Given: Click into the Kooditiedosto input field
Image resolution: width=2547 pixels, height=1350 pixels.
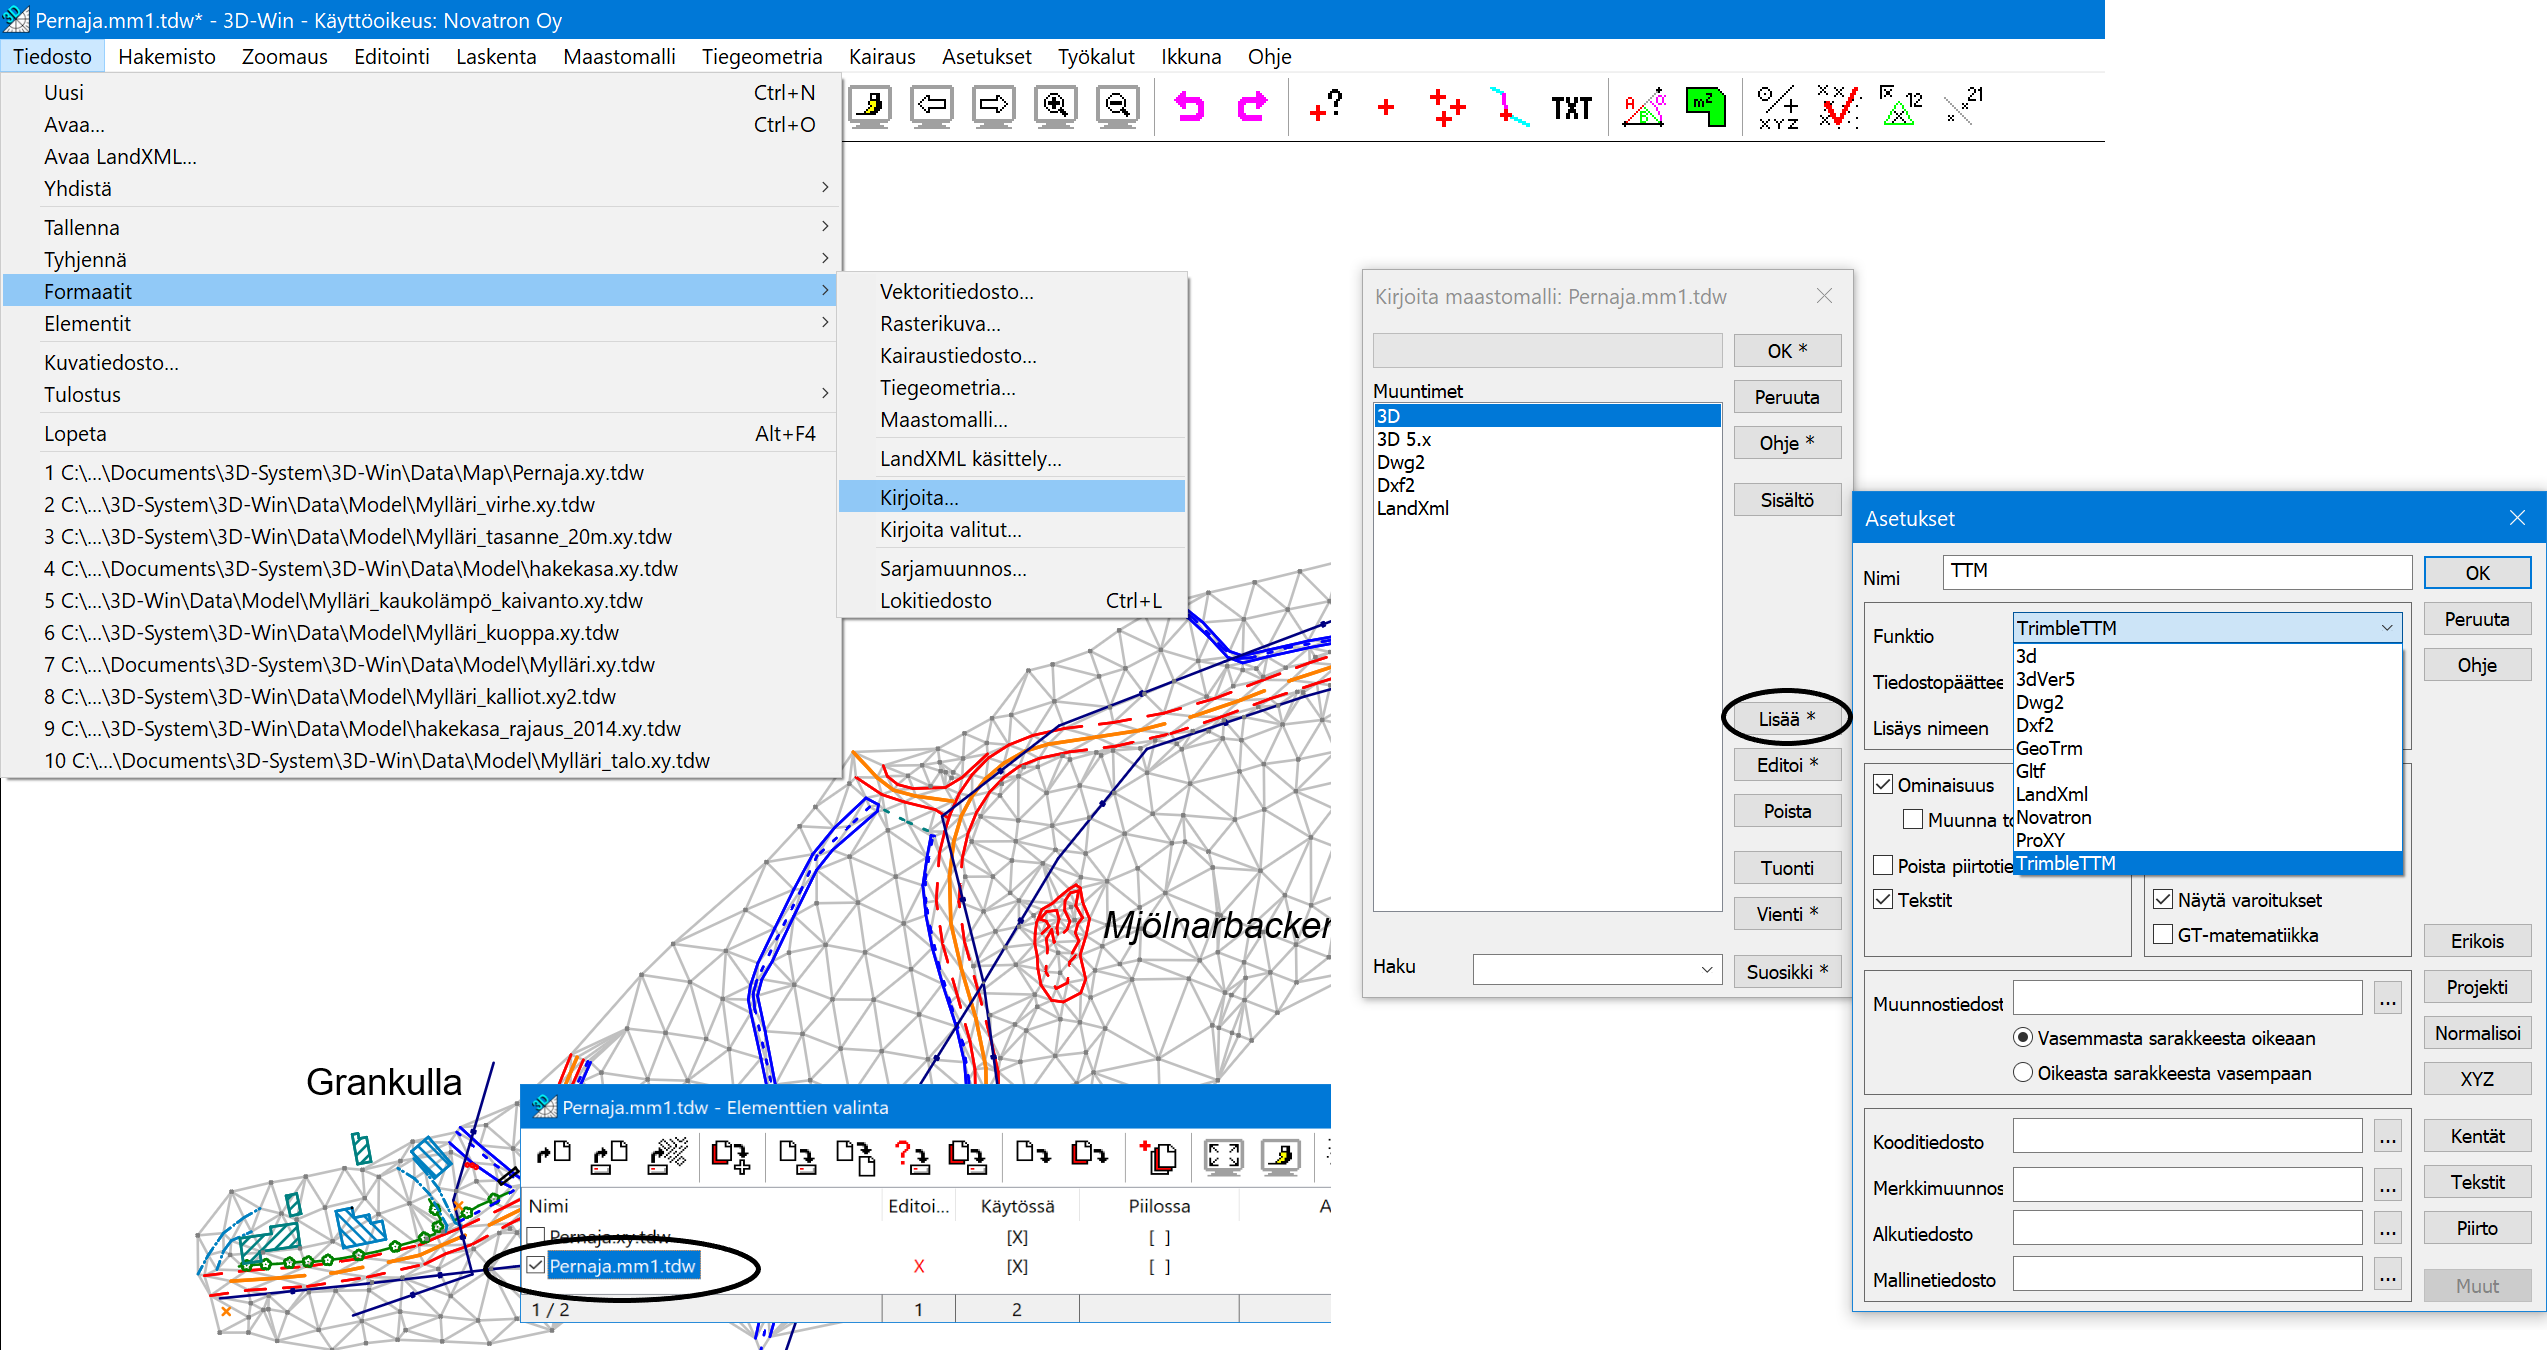Looking at the screenshot, I should [2187, 1137].
